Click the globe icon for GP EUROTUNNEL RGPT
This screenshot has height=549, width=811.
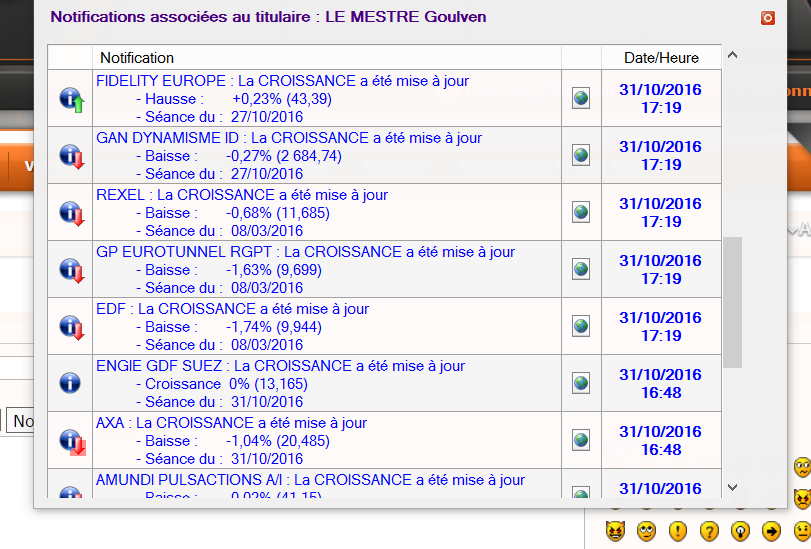click(x=581, y=269)
